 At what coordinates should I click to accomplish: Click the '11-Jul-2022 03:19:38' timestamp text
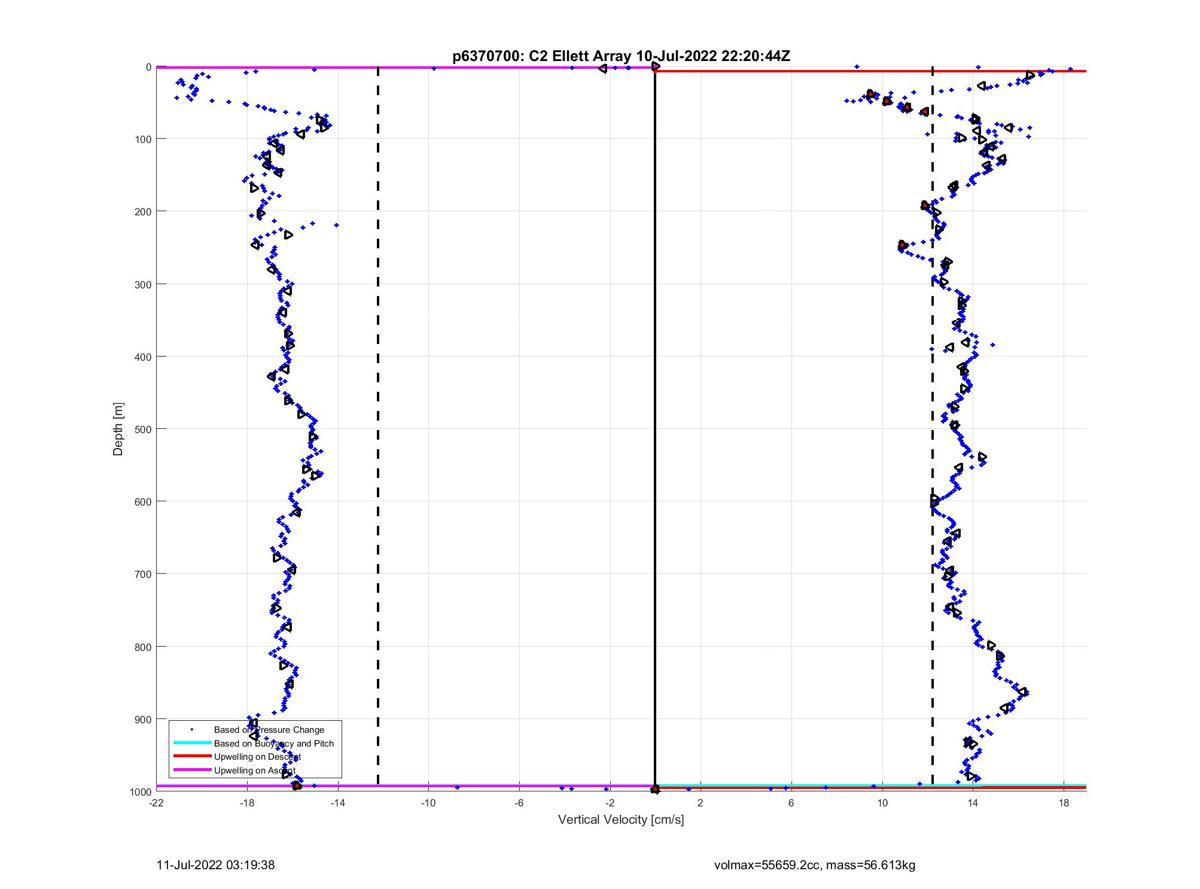(216, 863)
